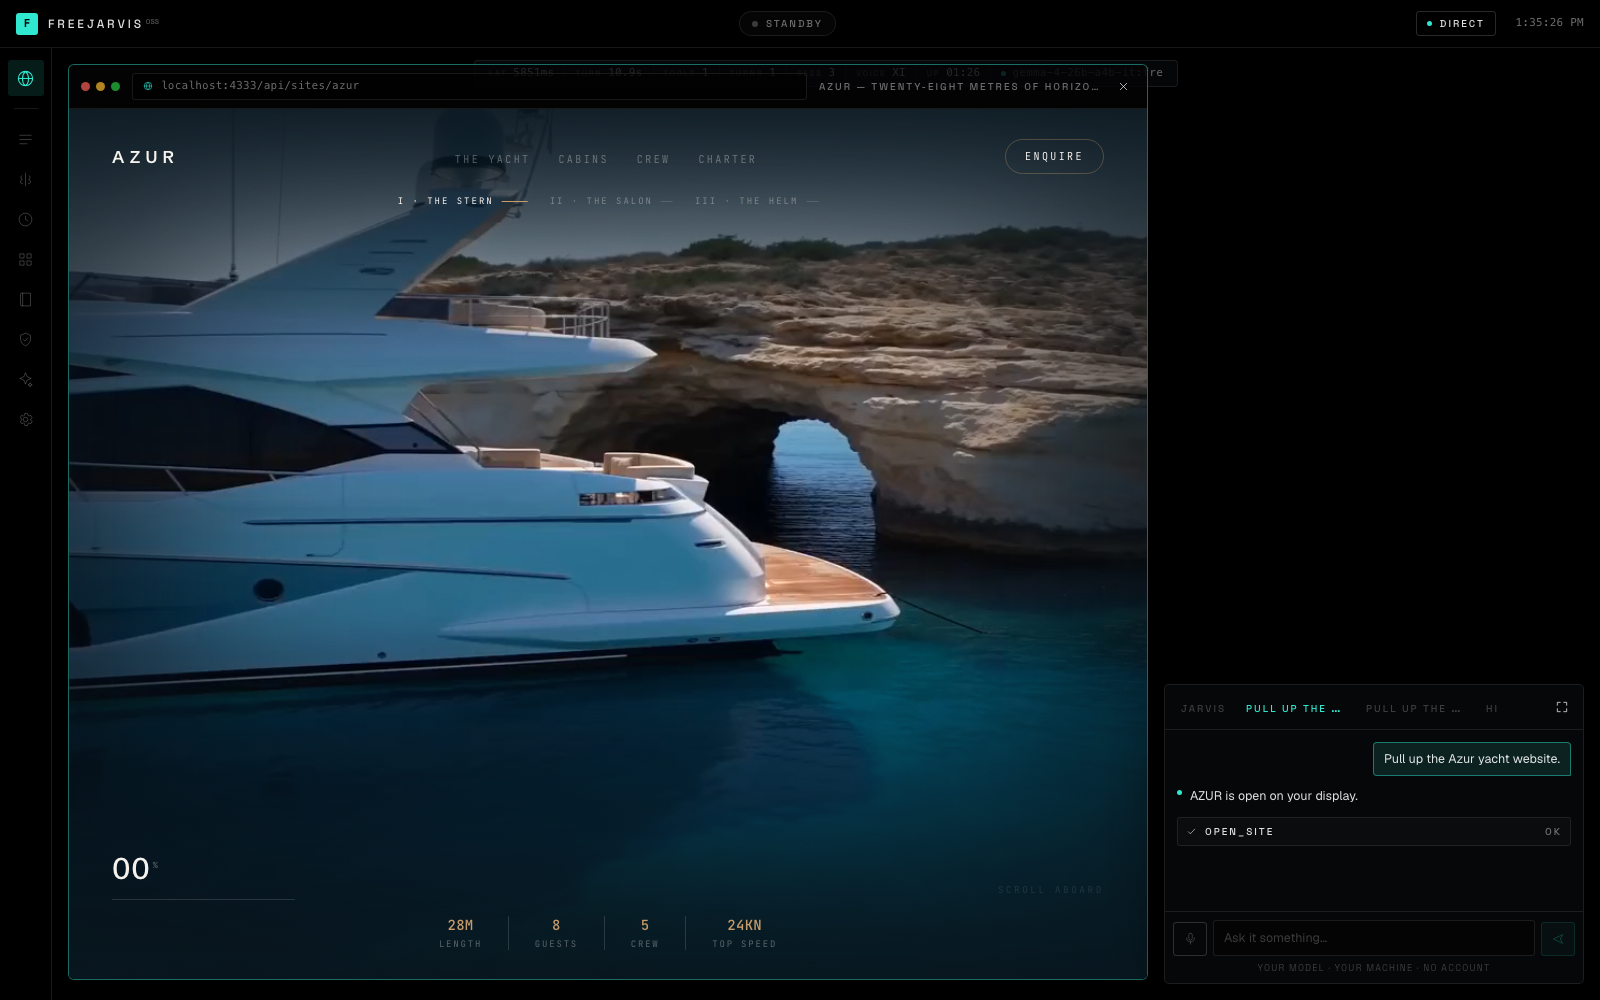1600x1000 pixels.
Task: Select the grey inactive PULL UP THE tab
Action: pyautogui.click(x=1413, y=708)
